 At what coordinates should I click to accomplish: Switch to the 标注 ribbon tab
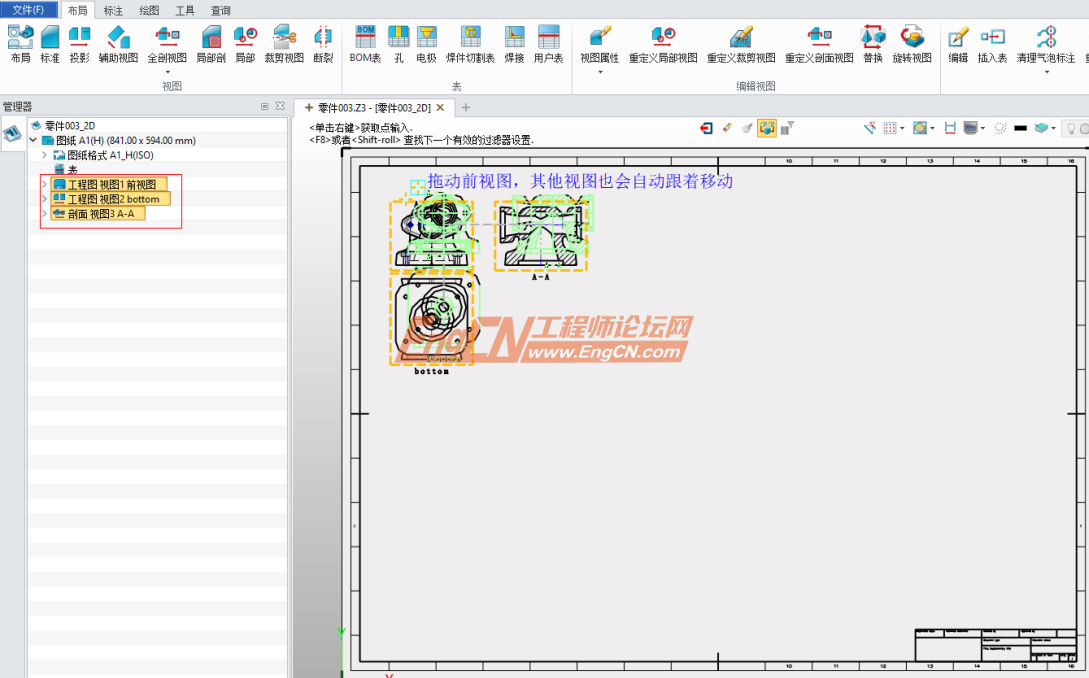(112, 10)
